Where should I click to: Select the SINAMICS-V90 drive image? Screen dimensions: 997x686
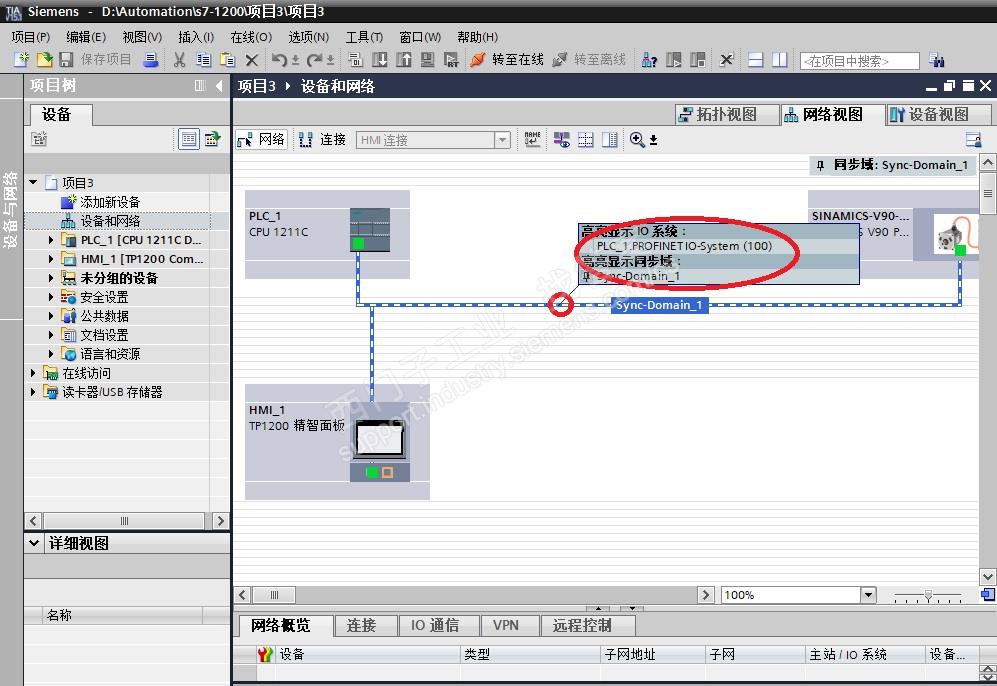click(x=955, y=234)
